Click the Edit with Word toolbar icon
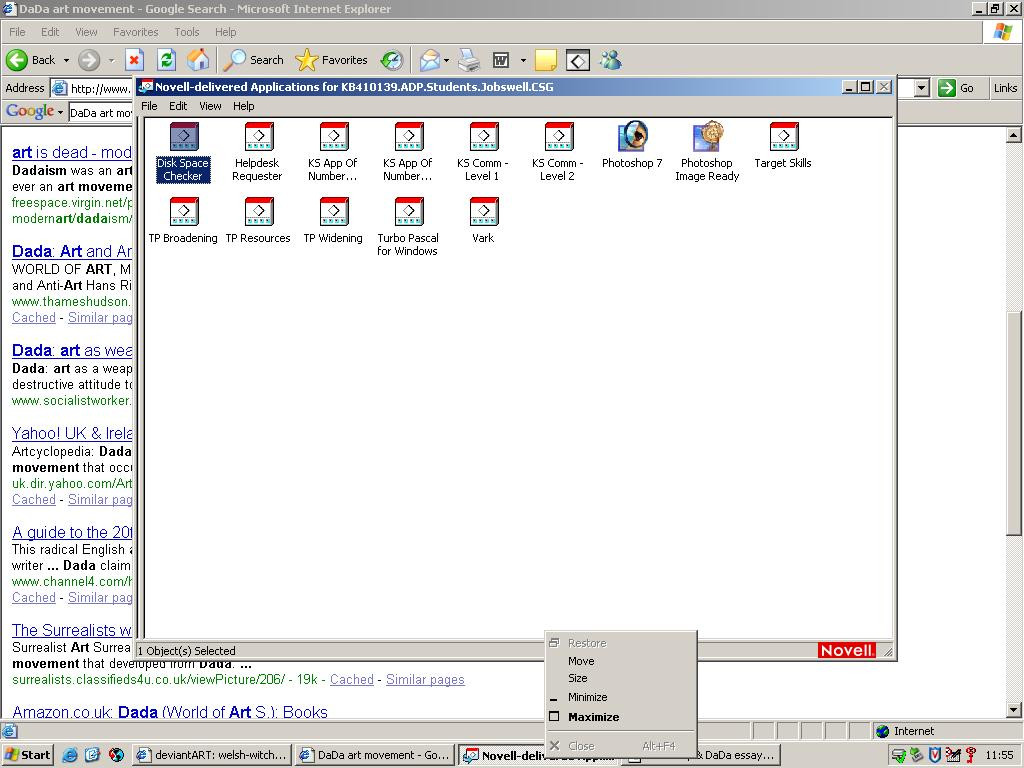Screen dimensions: 1024x768 501,61
